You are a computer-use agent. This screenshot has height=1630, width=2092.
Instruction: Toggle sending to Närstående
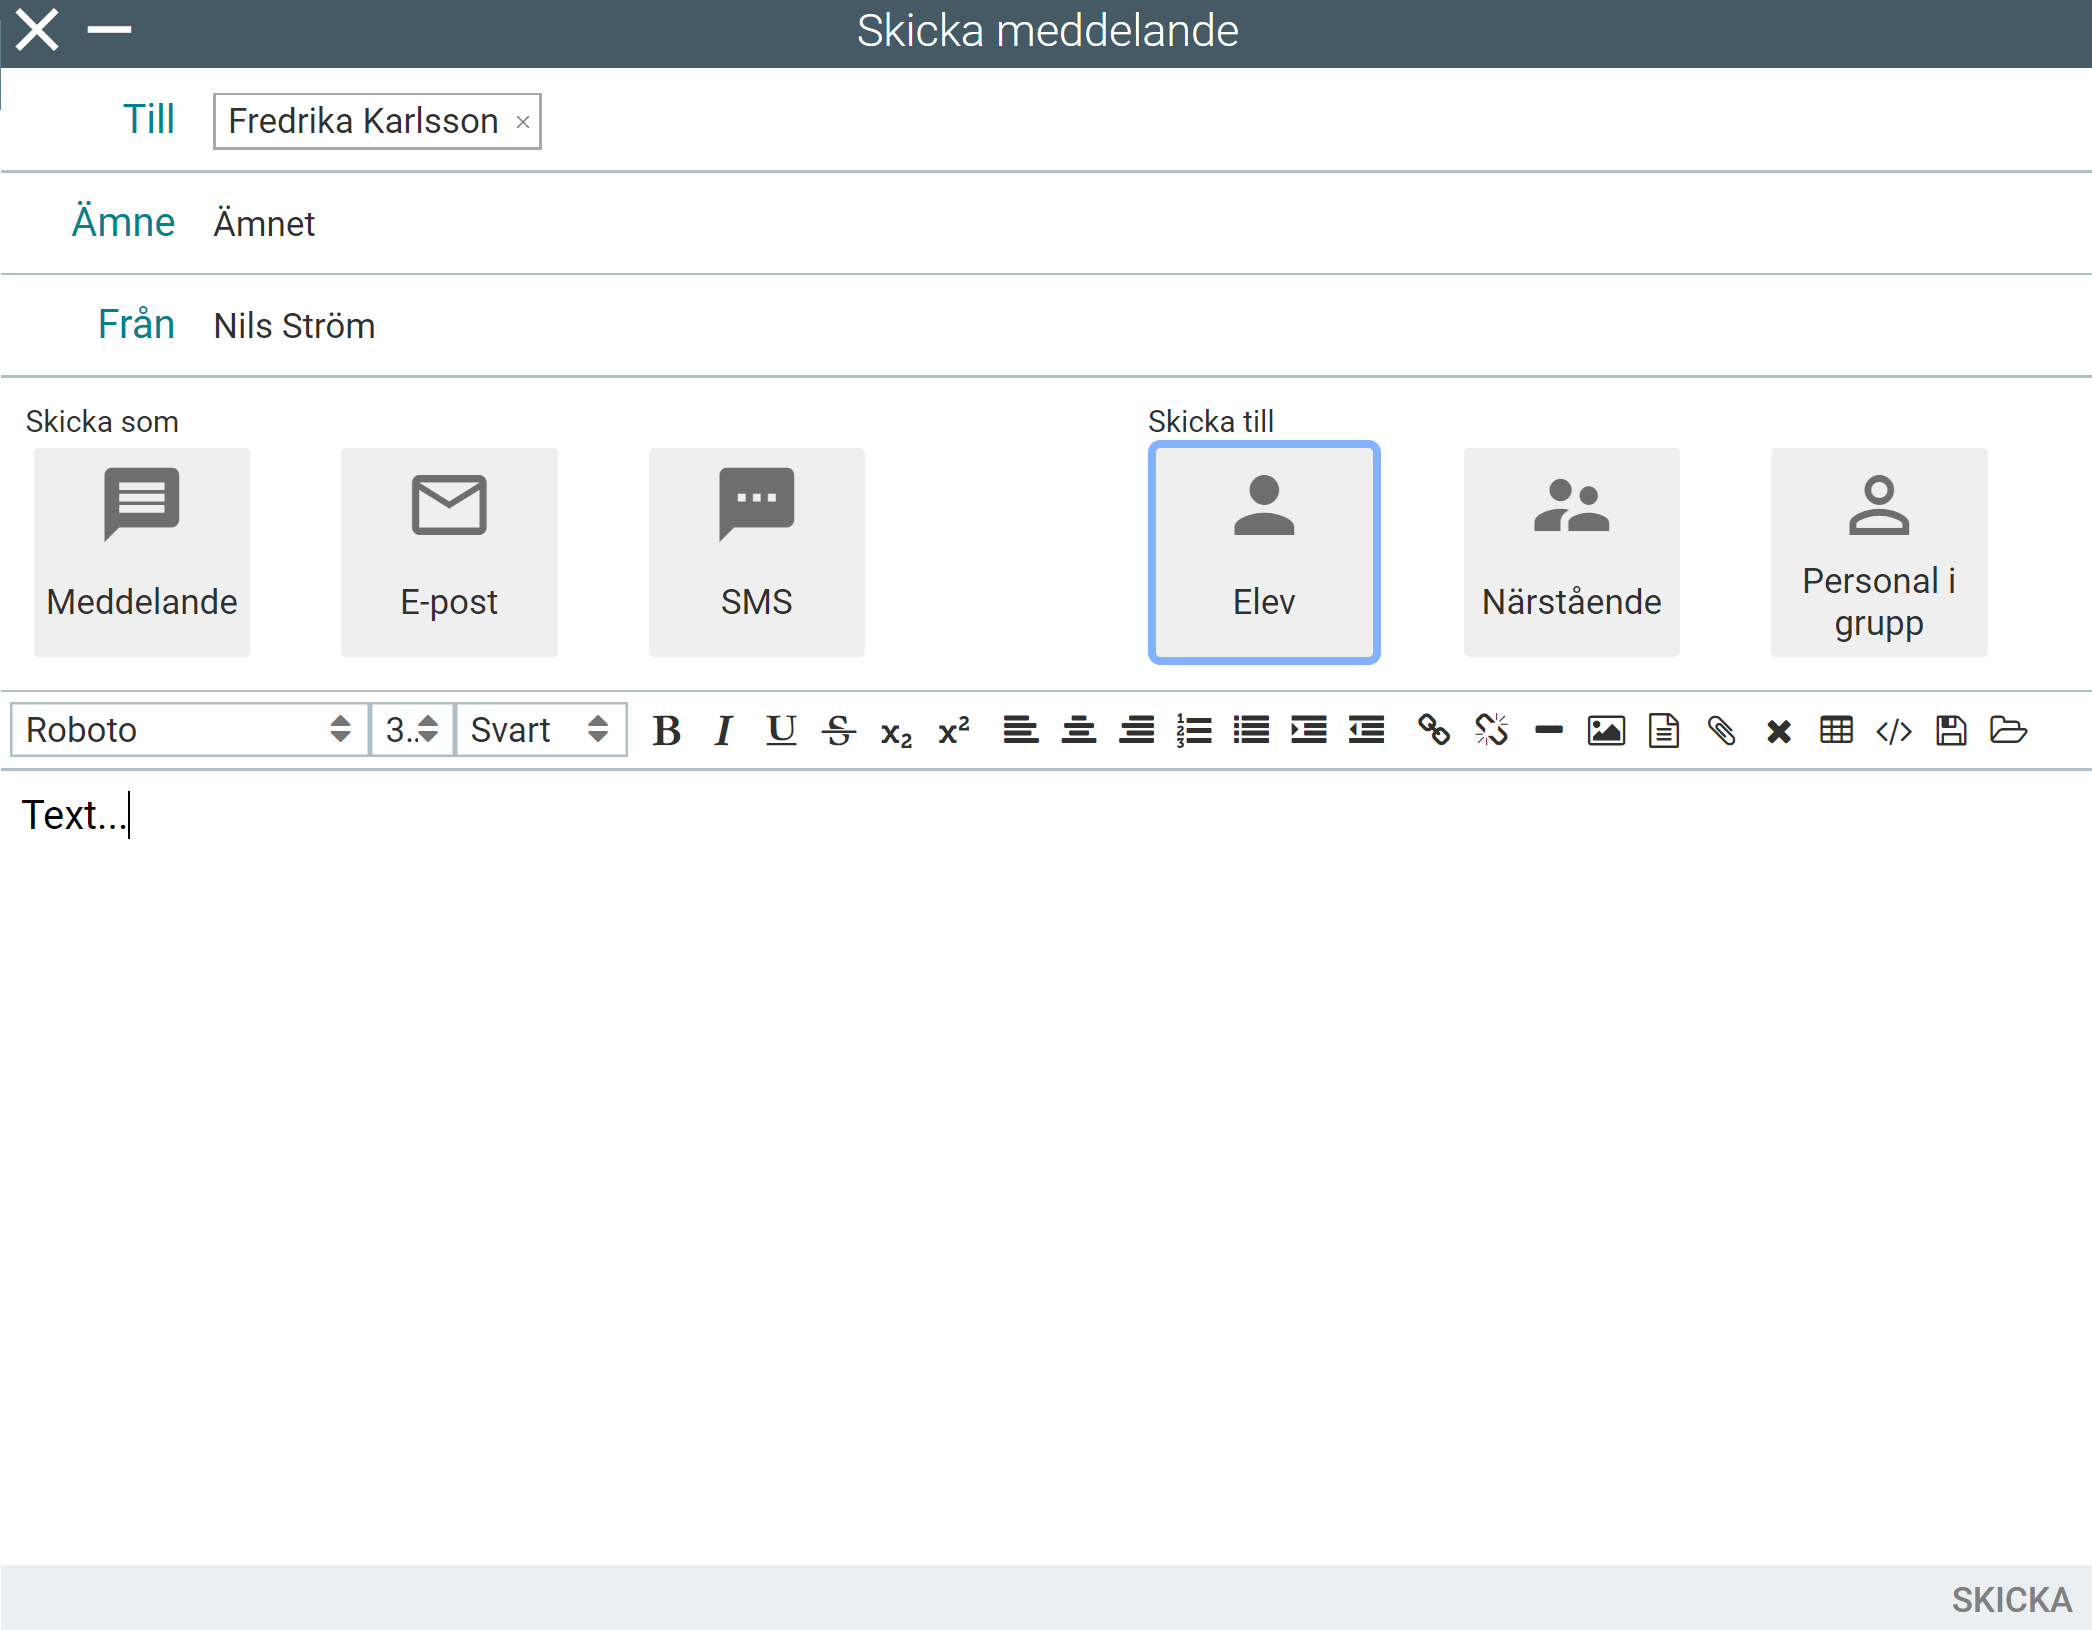tap(1572, 552)
